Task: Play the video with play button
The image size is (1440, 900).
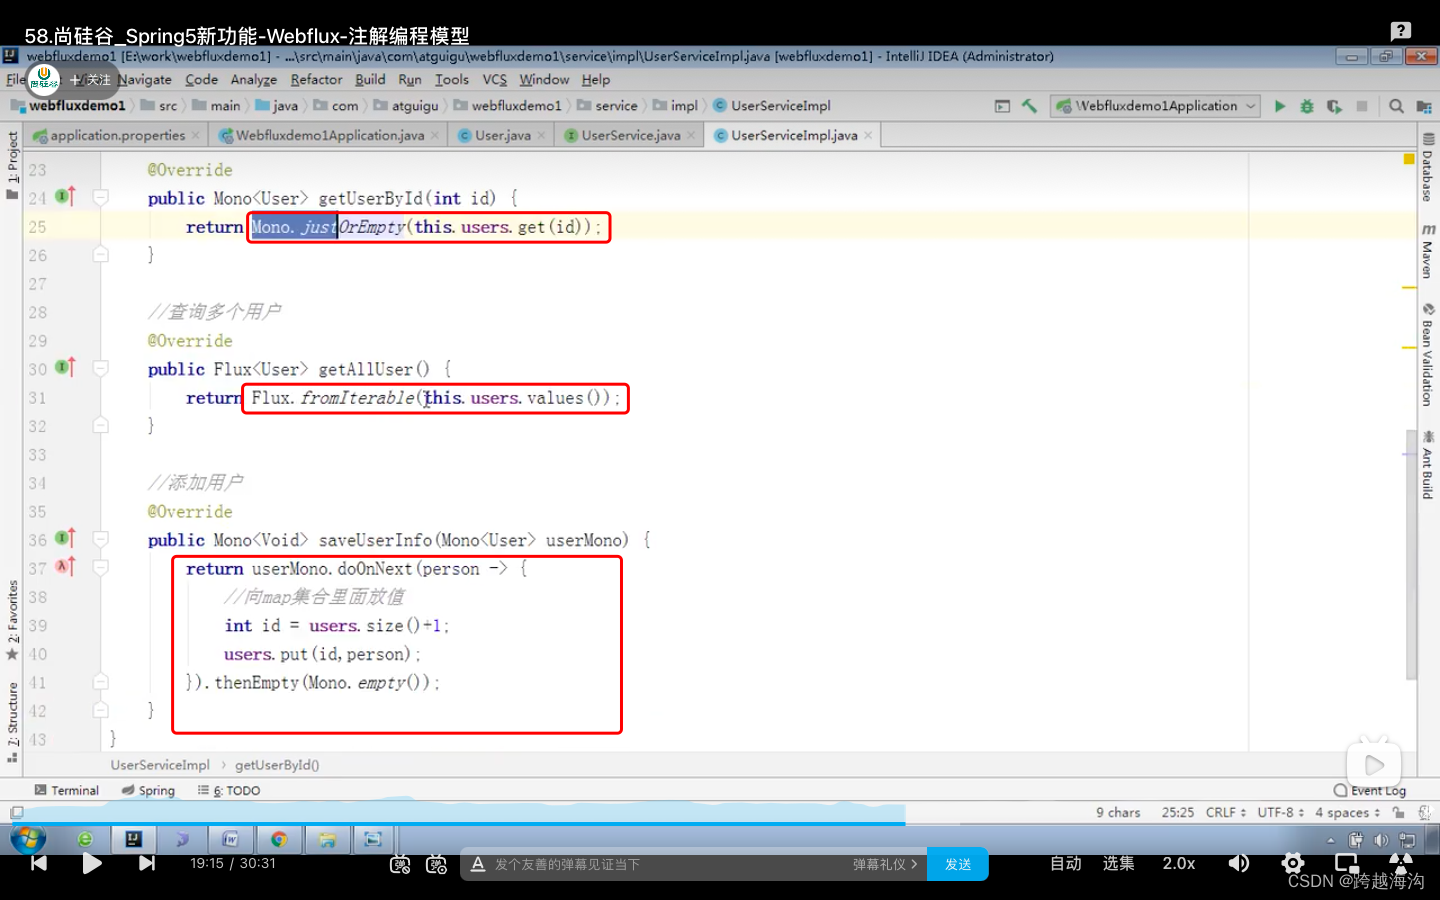Action: [x=92, y=863]
